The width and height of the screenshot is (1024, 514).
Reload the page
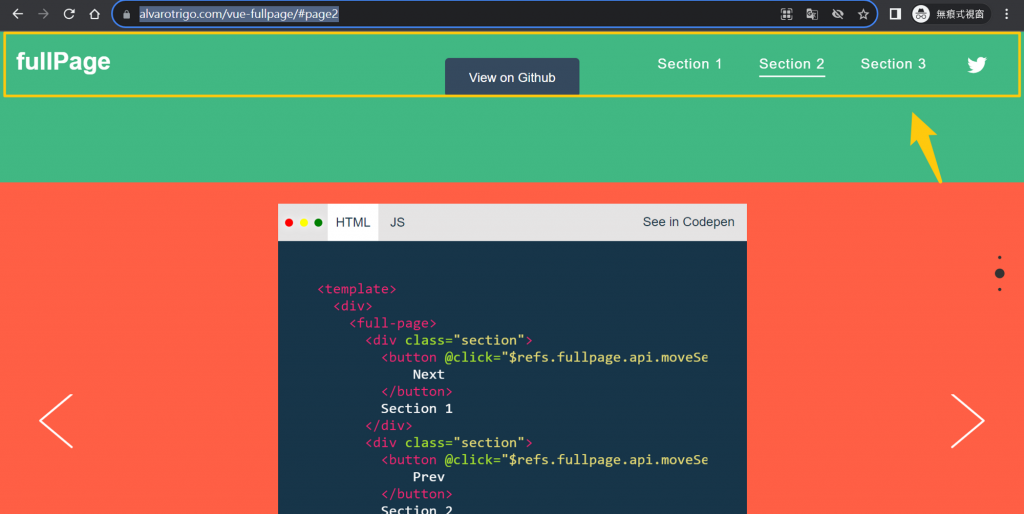(x=69, y=14)
